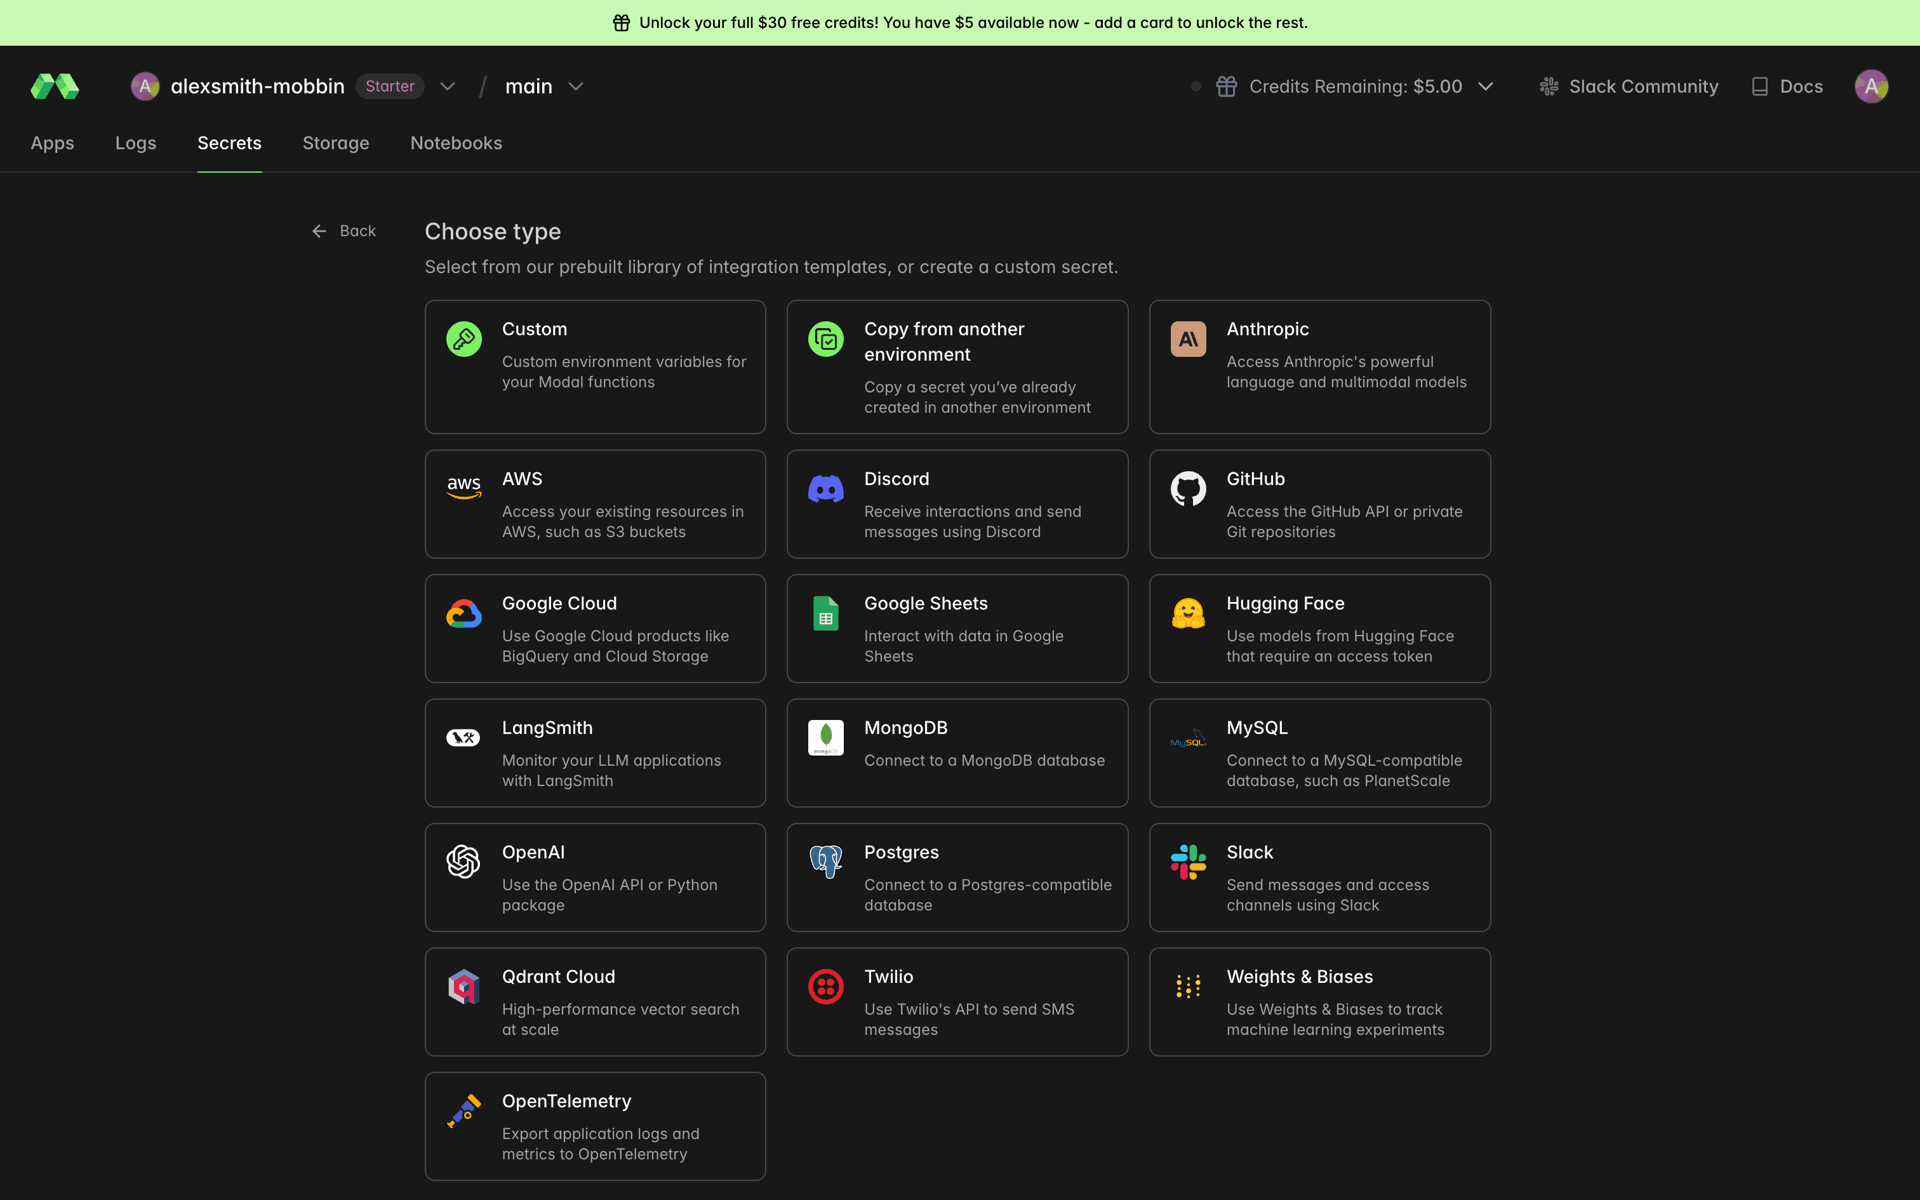Click the AWS logo icon

click(x=464, y=488)
